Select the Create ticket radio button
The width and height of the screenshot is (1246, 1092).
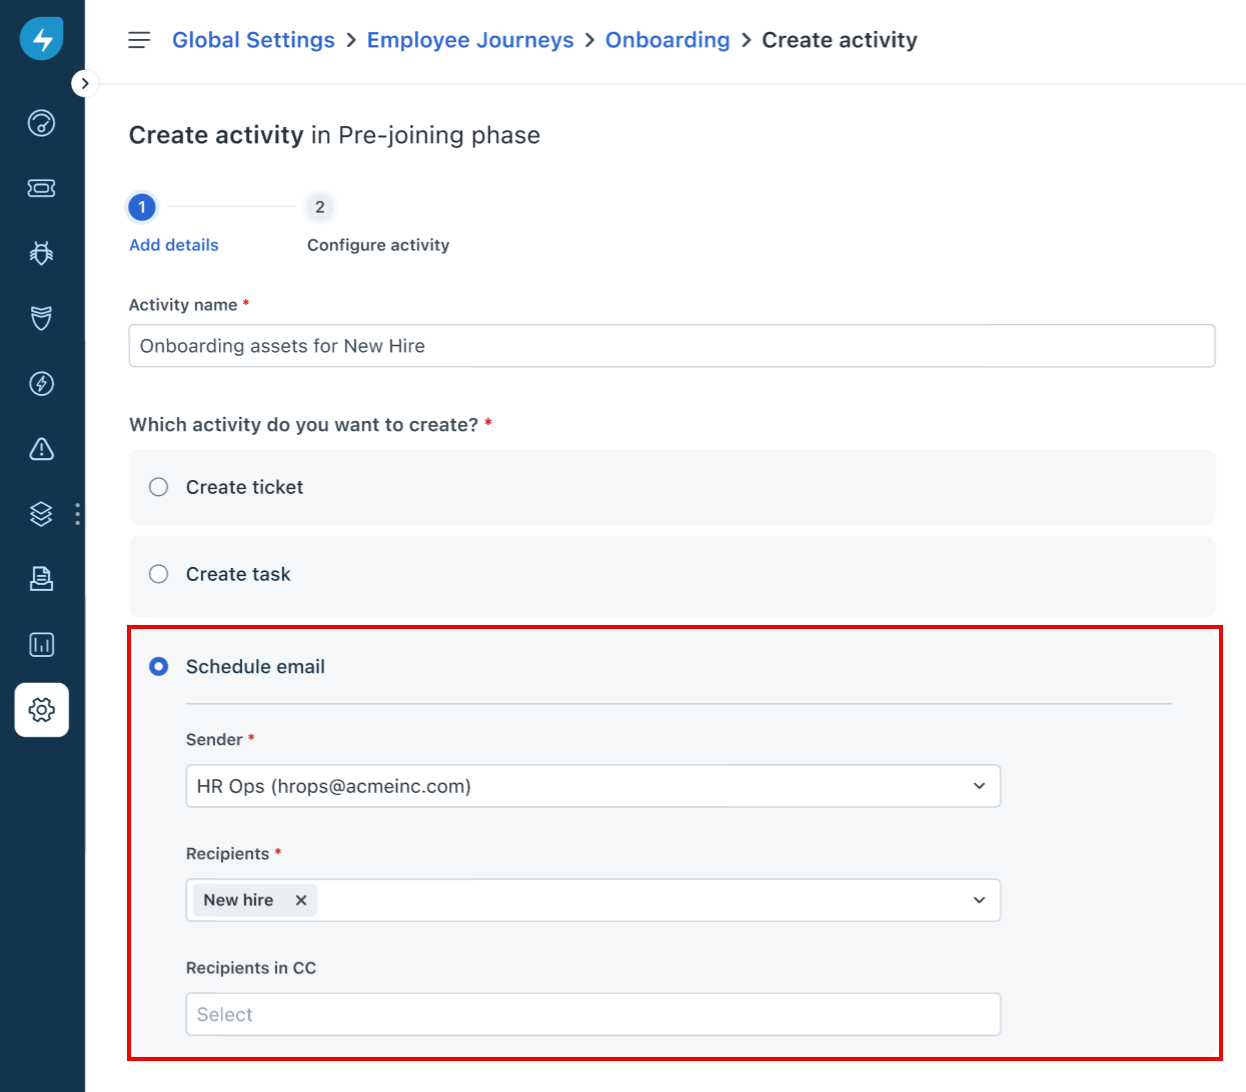(x=159, y=487)
